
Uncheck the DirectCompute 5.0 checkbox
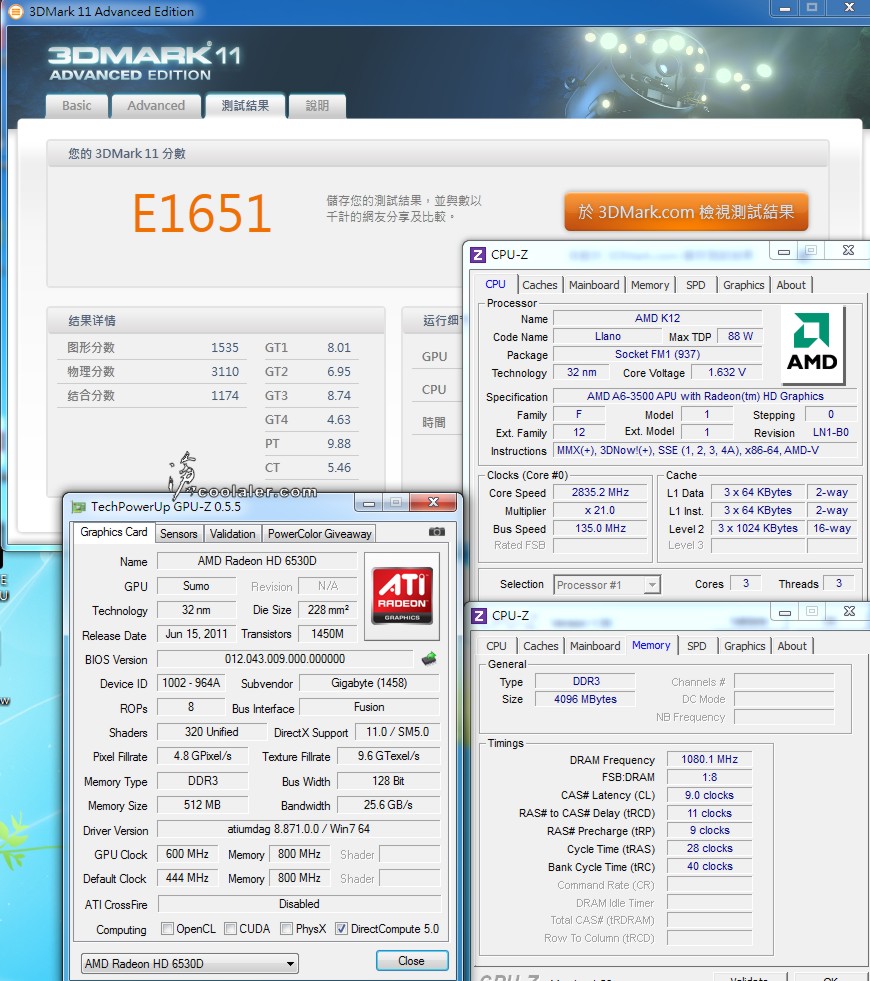(342, 929)
